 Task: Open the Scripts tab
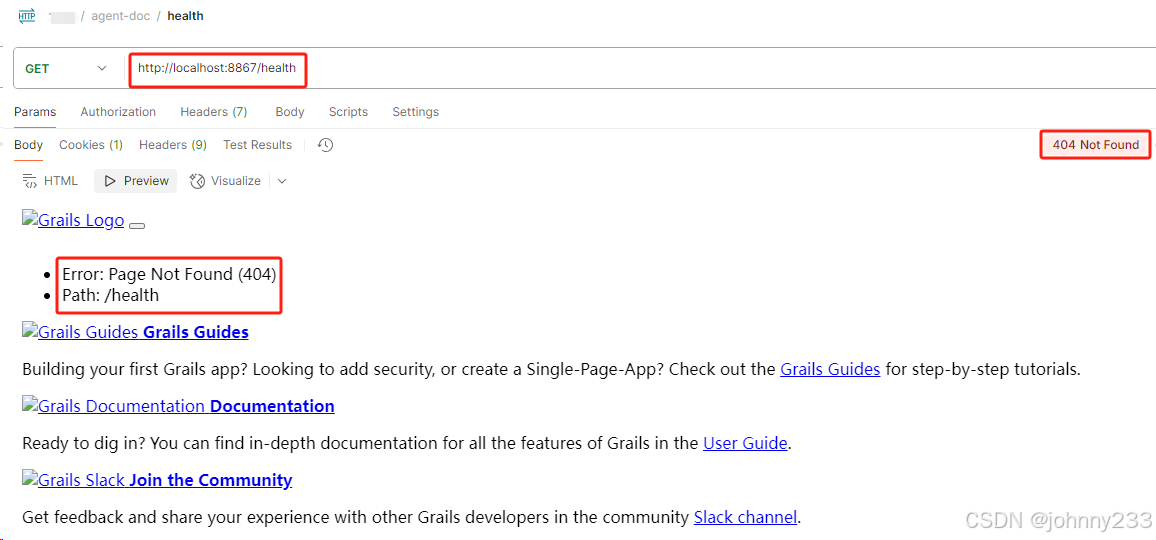click(348, 112)
